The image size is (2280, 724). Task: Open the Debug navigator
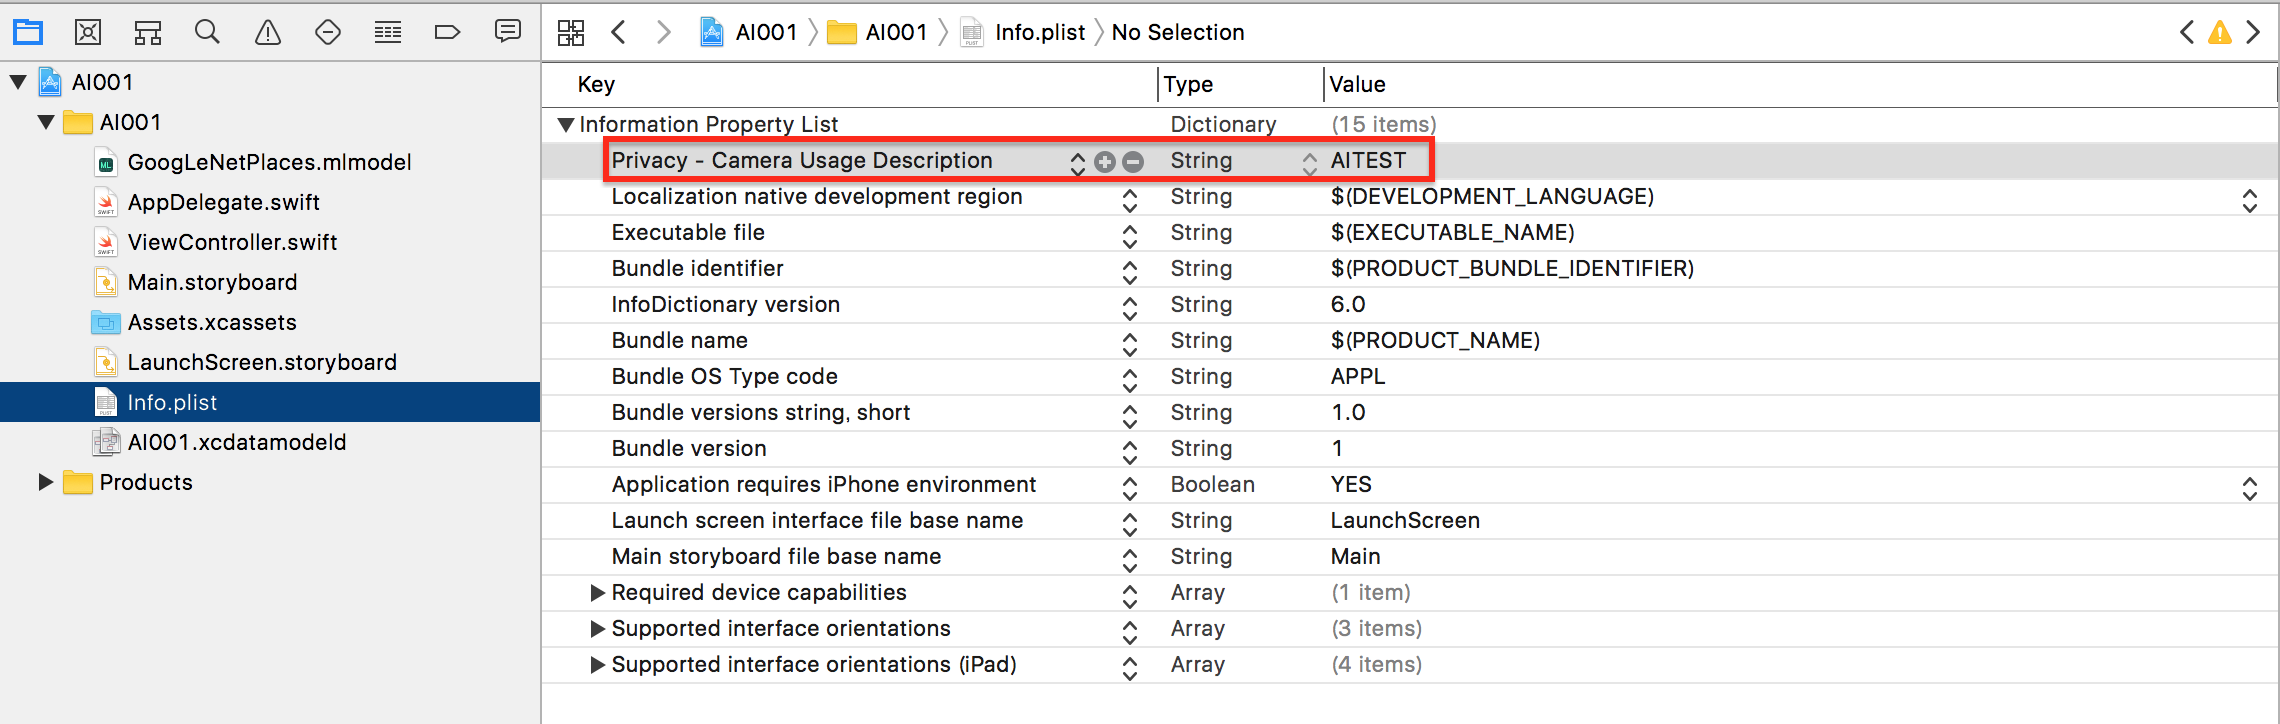click(x=388, y=33)
